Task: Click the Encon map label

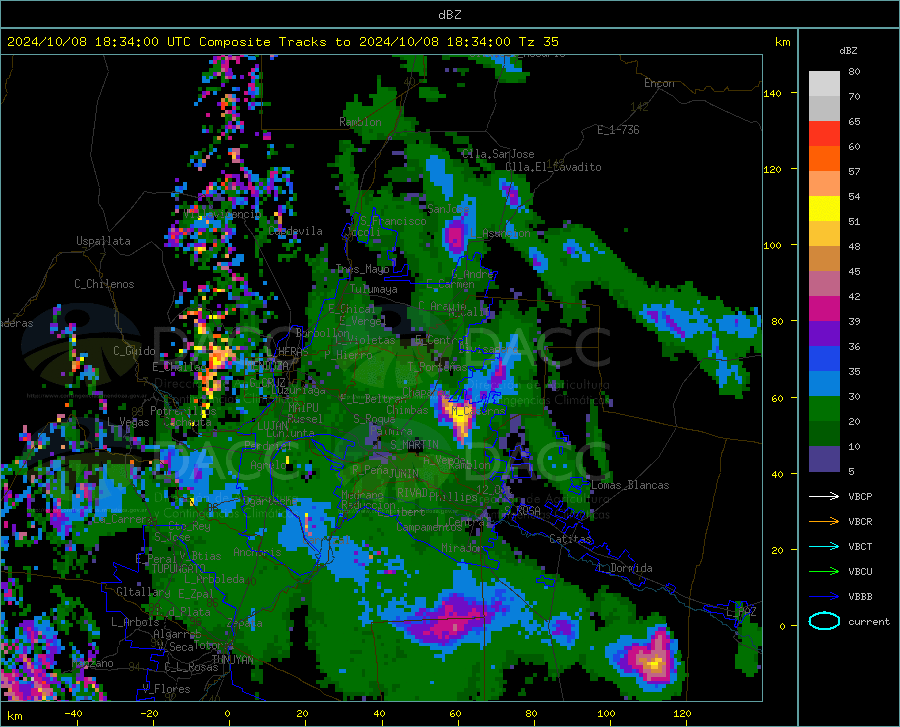Action: click(659, 83)
